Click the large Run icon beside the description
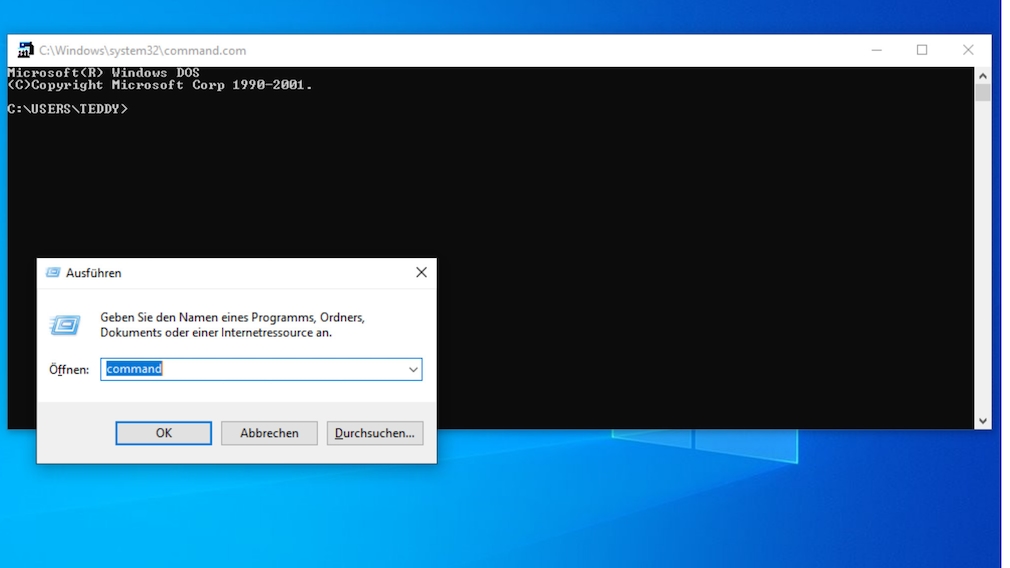The height and width of the screenshot is (568, 1010). (x=65, y=325)
